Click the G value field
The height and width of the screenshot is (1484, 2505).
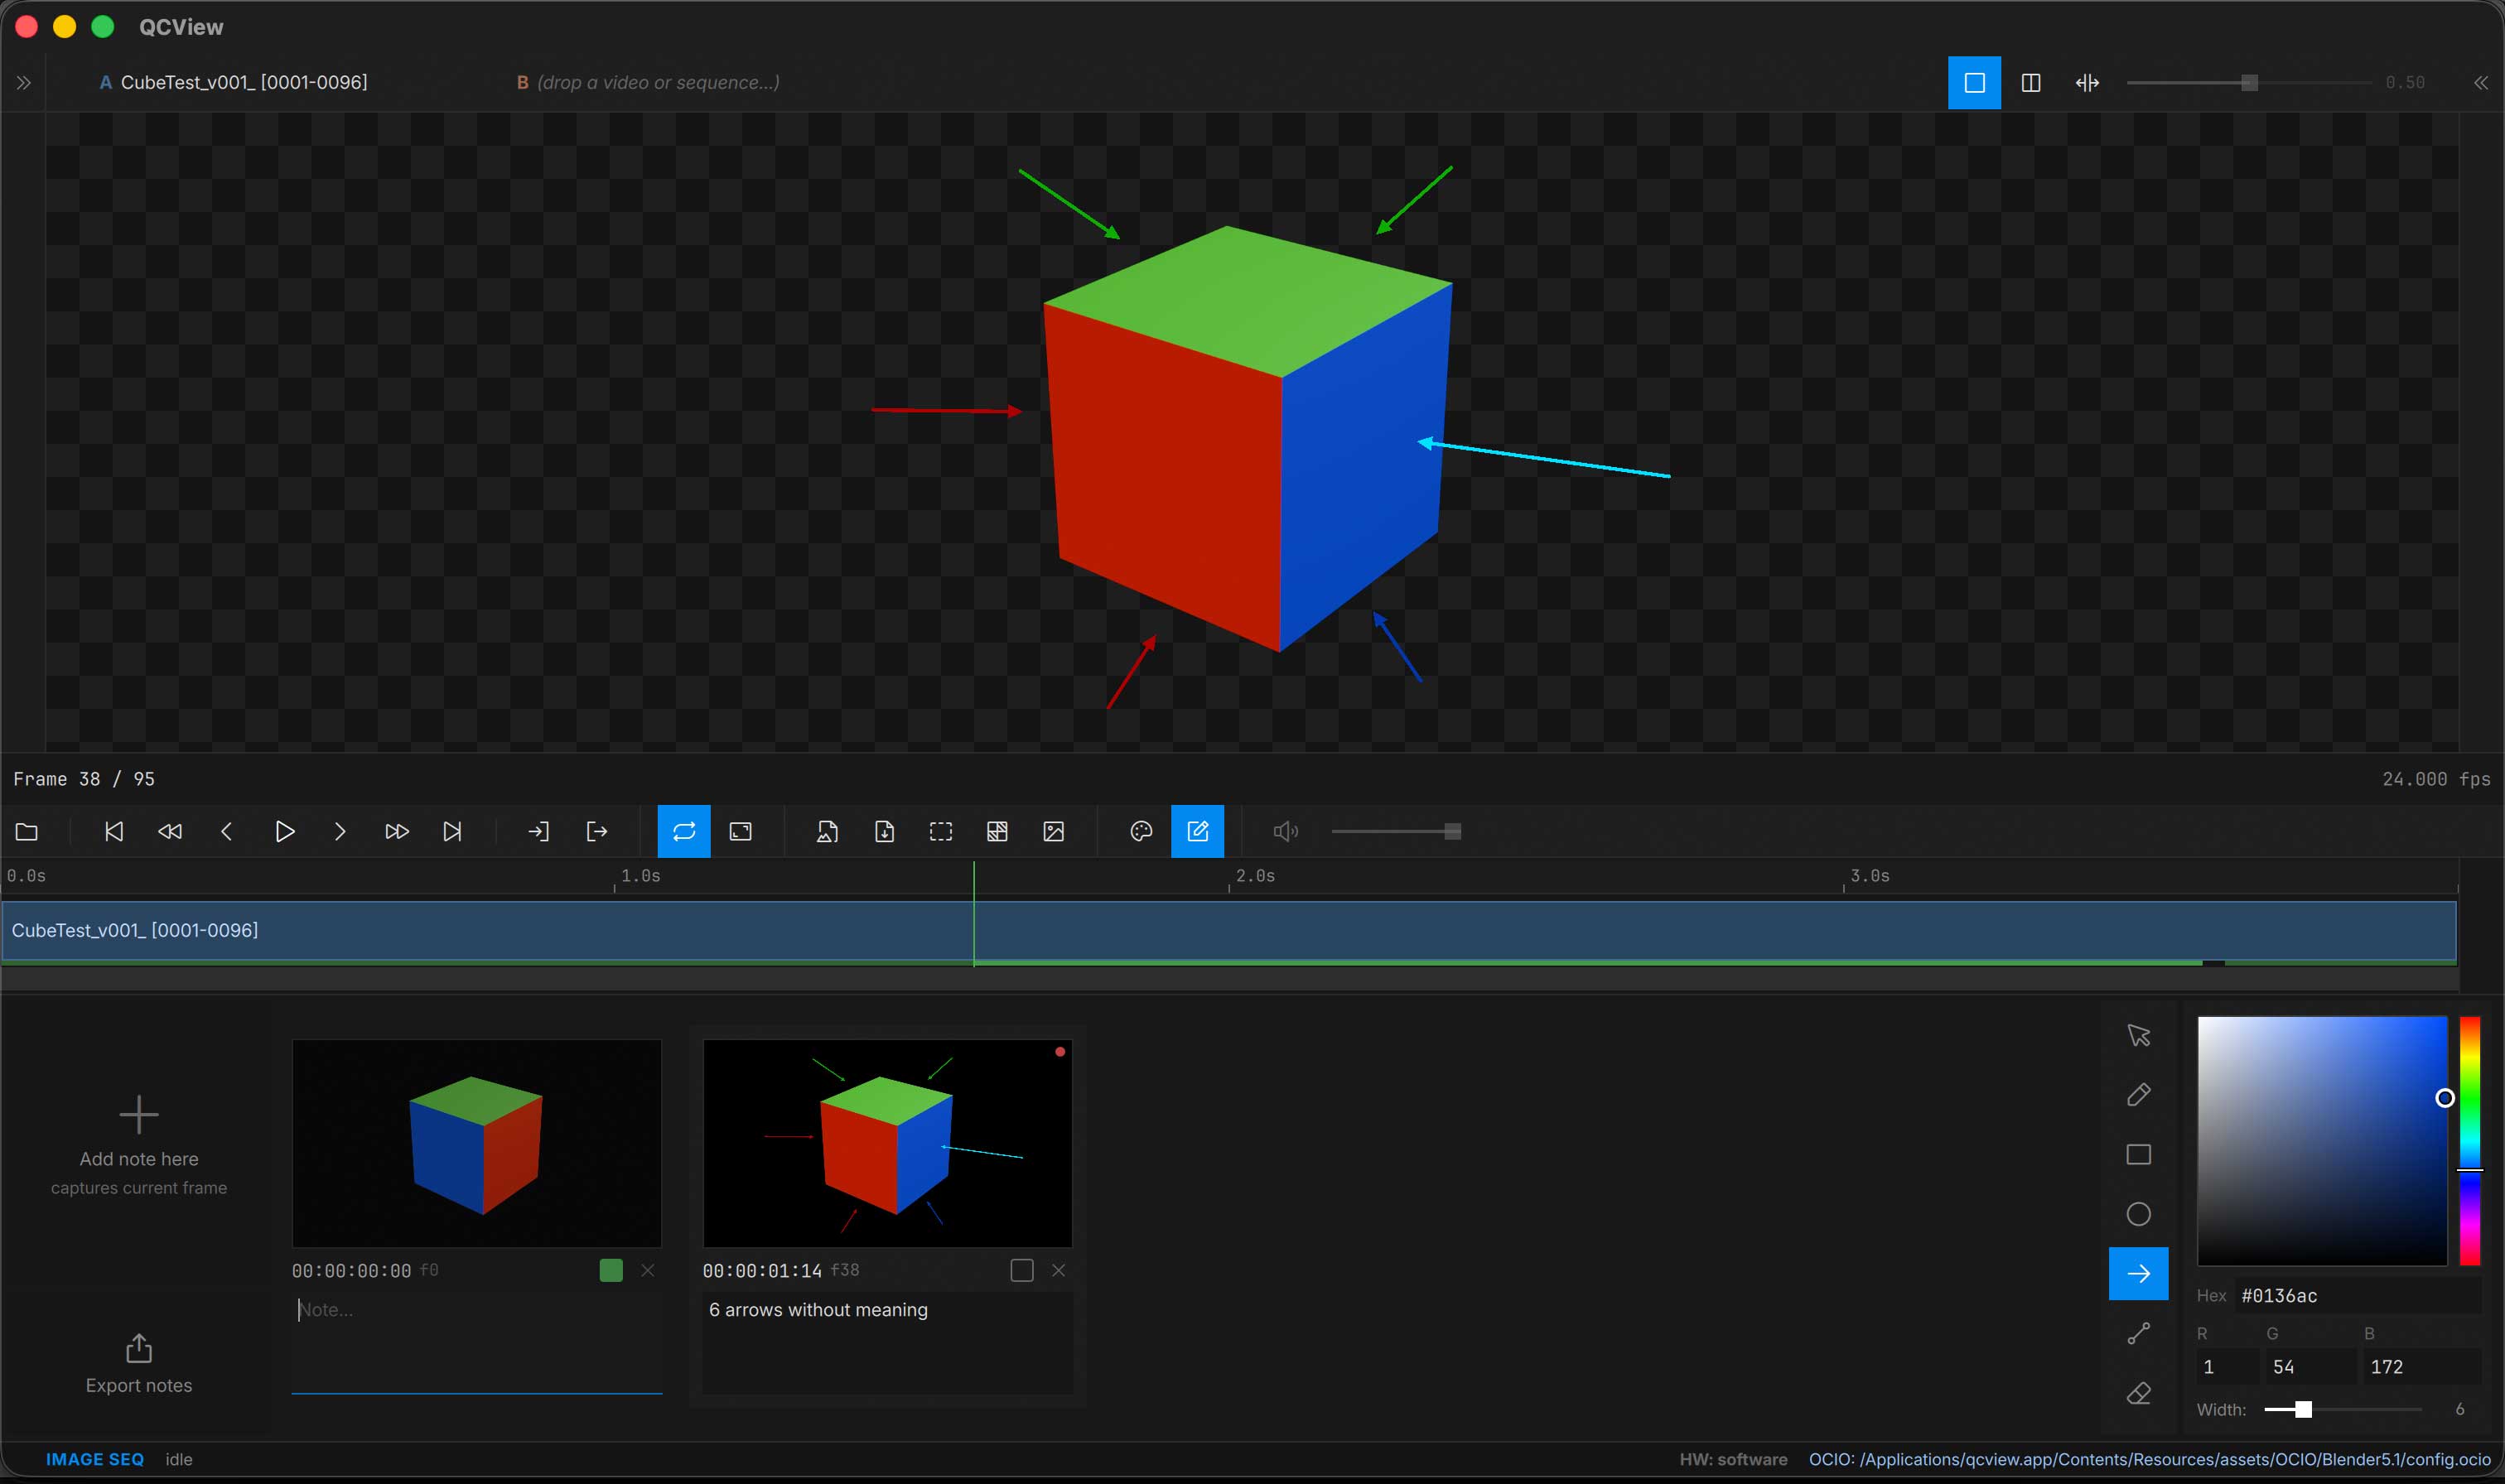(2310, 1367)
